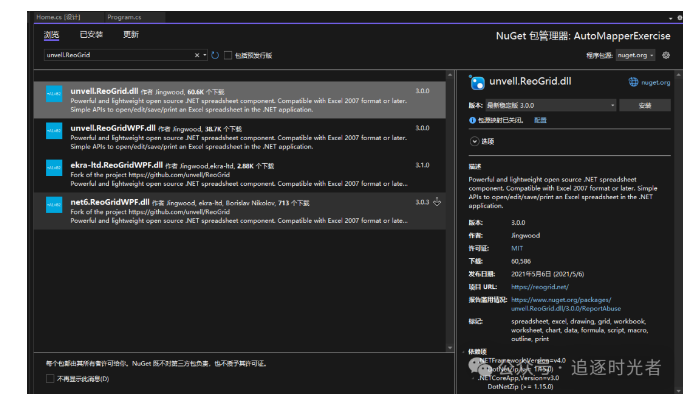
Task: Click the details pane scrollbar
Action: coord(679,232)
